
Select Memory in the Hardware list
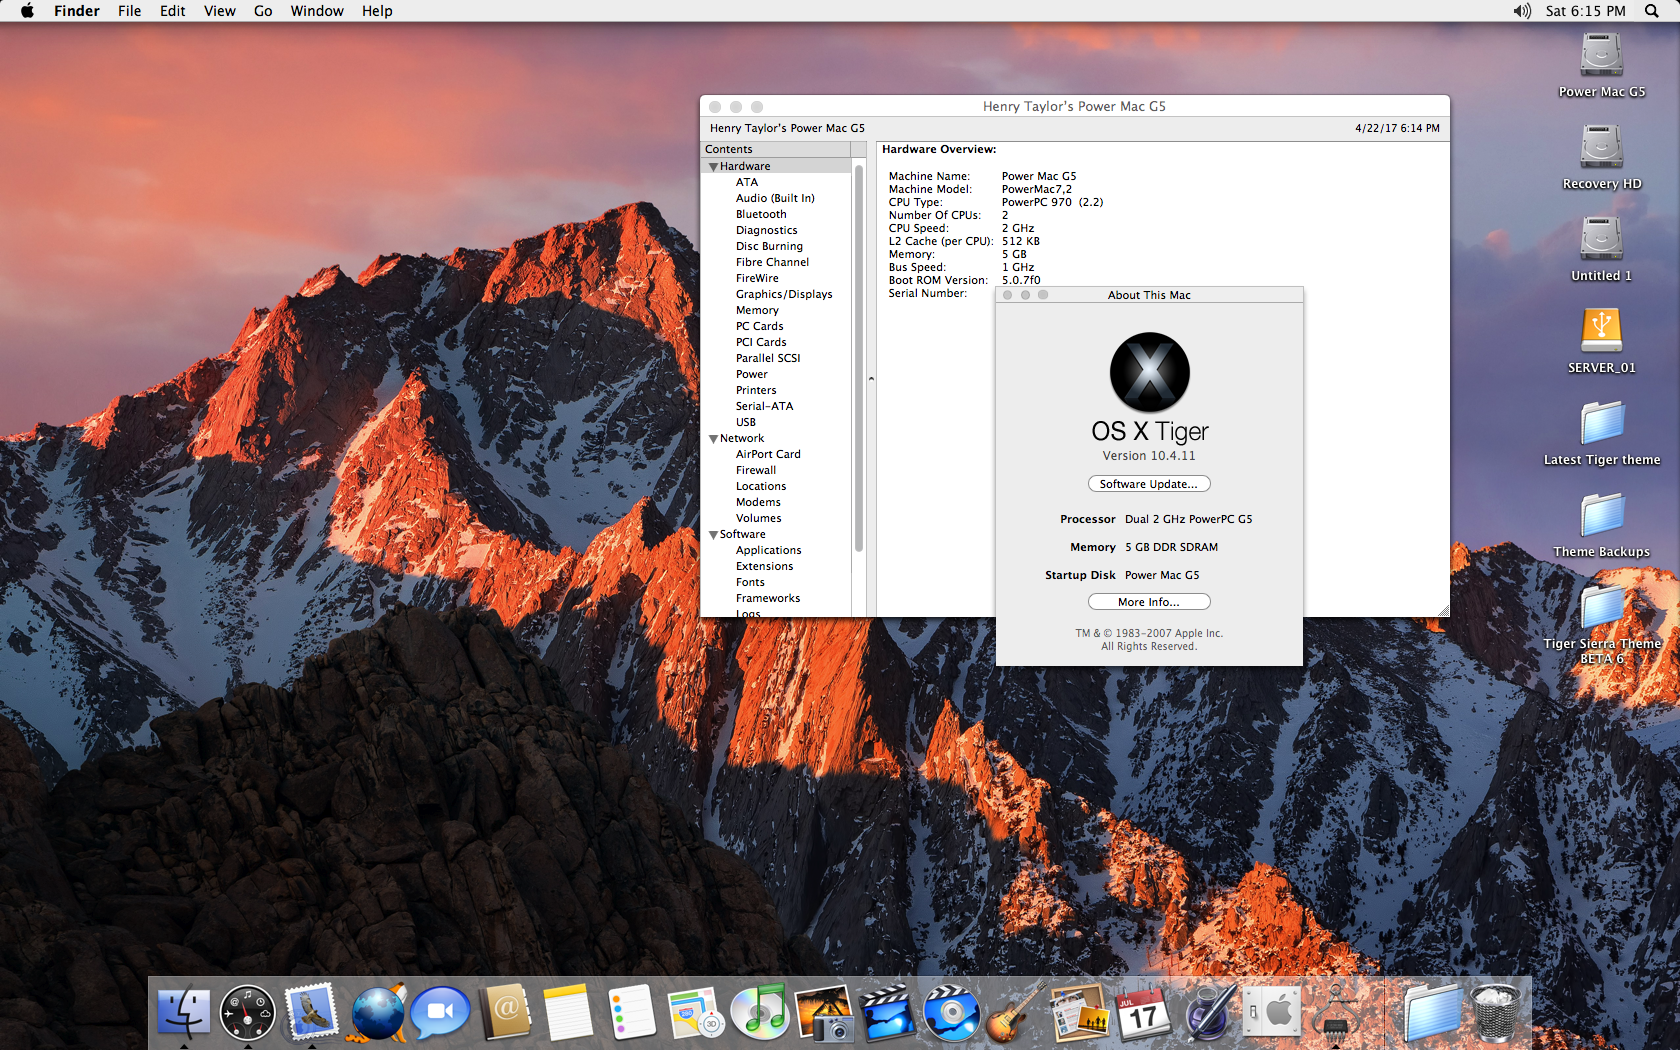coord(757,310)
